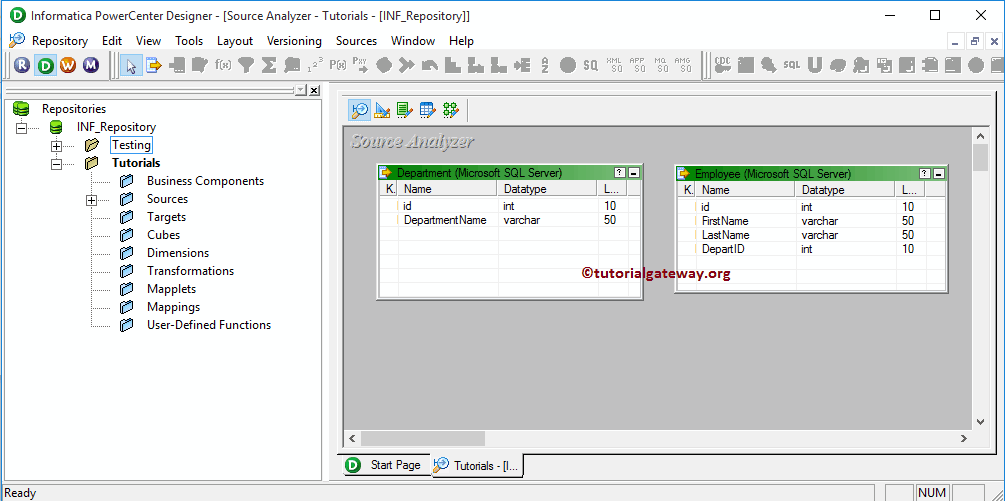The image size is (1005, 501).
Task: Select the Targets tree node
Action: 166,217
